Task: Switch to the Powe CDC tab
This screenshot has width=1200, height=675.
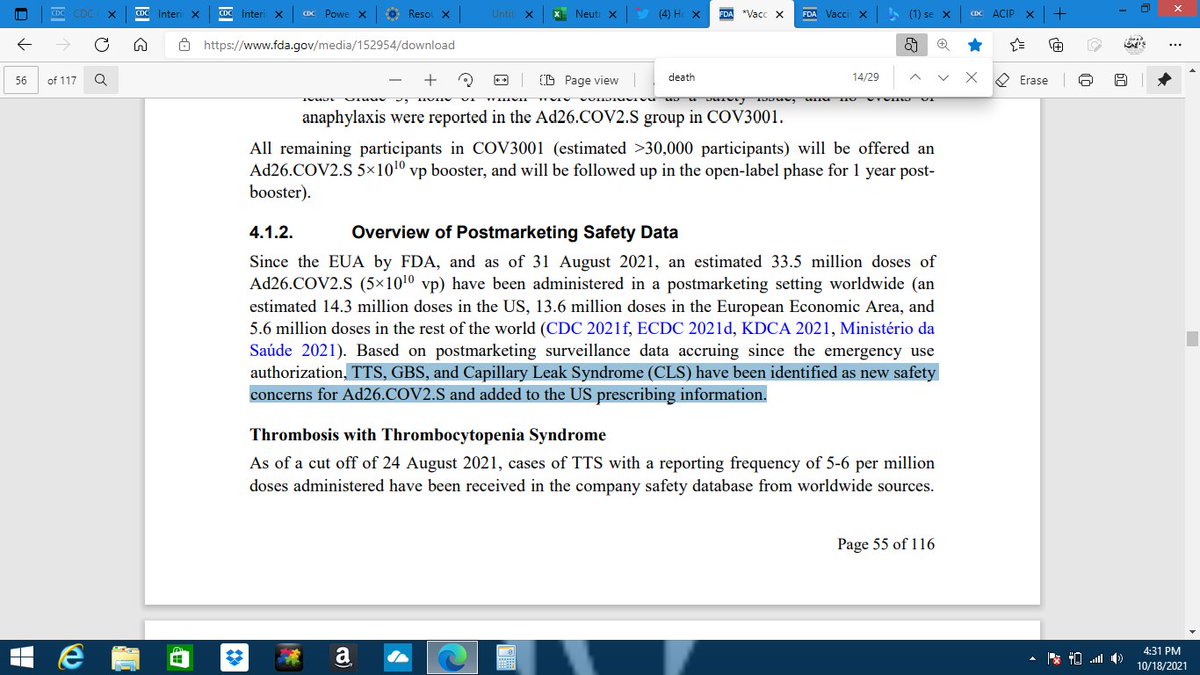Action: pyautogui.click(x=334, y=14)
